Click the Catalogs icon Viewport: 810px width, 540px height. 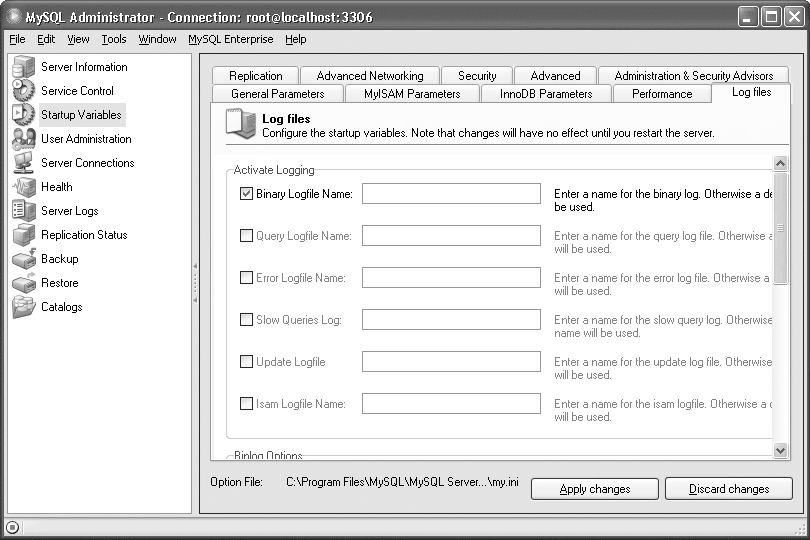(x=23, y=307)
